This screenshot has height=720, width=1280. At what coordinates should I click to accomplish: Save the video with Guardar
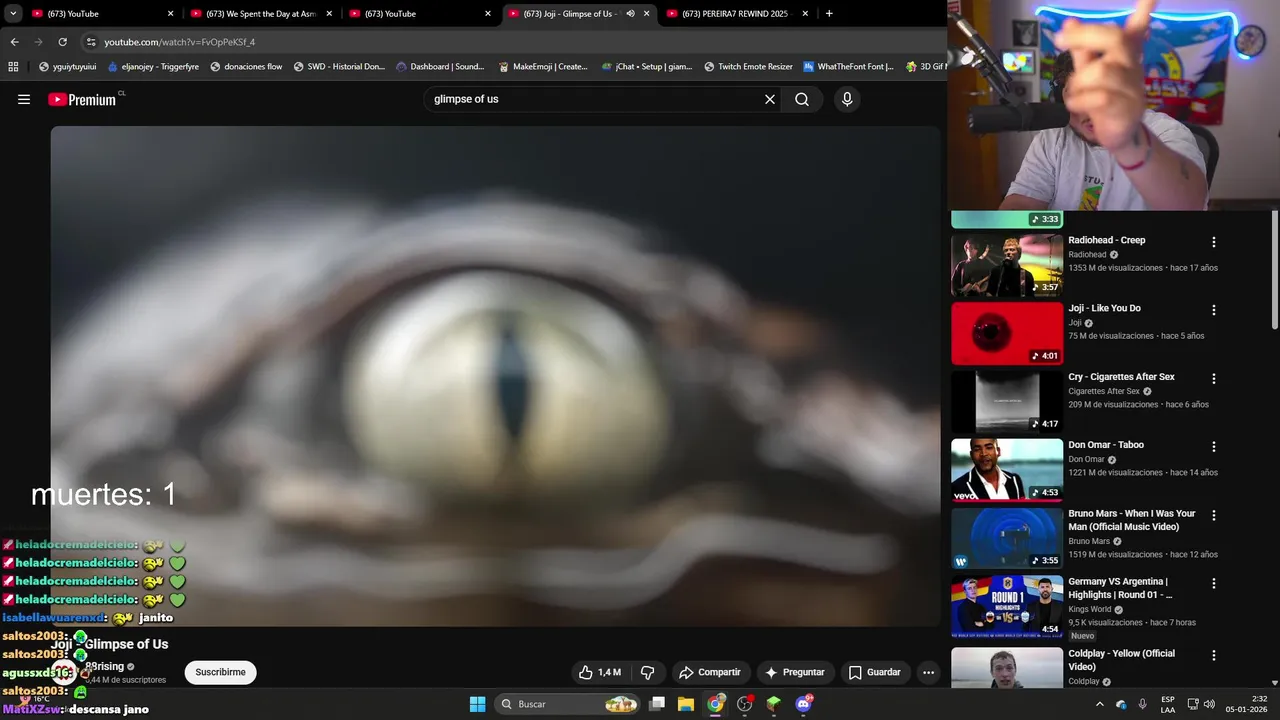[x=875, y=672]
